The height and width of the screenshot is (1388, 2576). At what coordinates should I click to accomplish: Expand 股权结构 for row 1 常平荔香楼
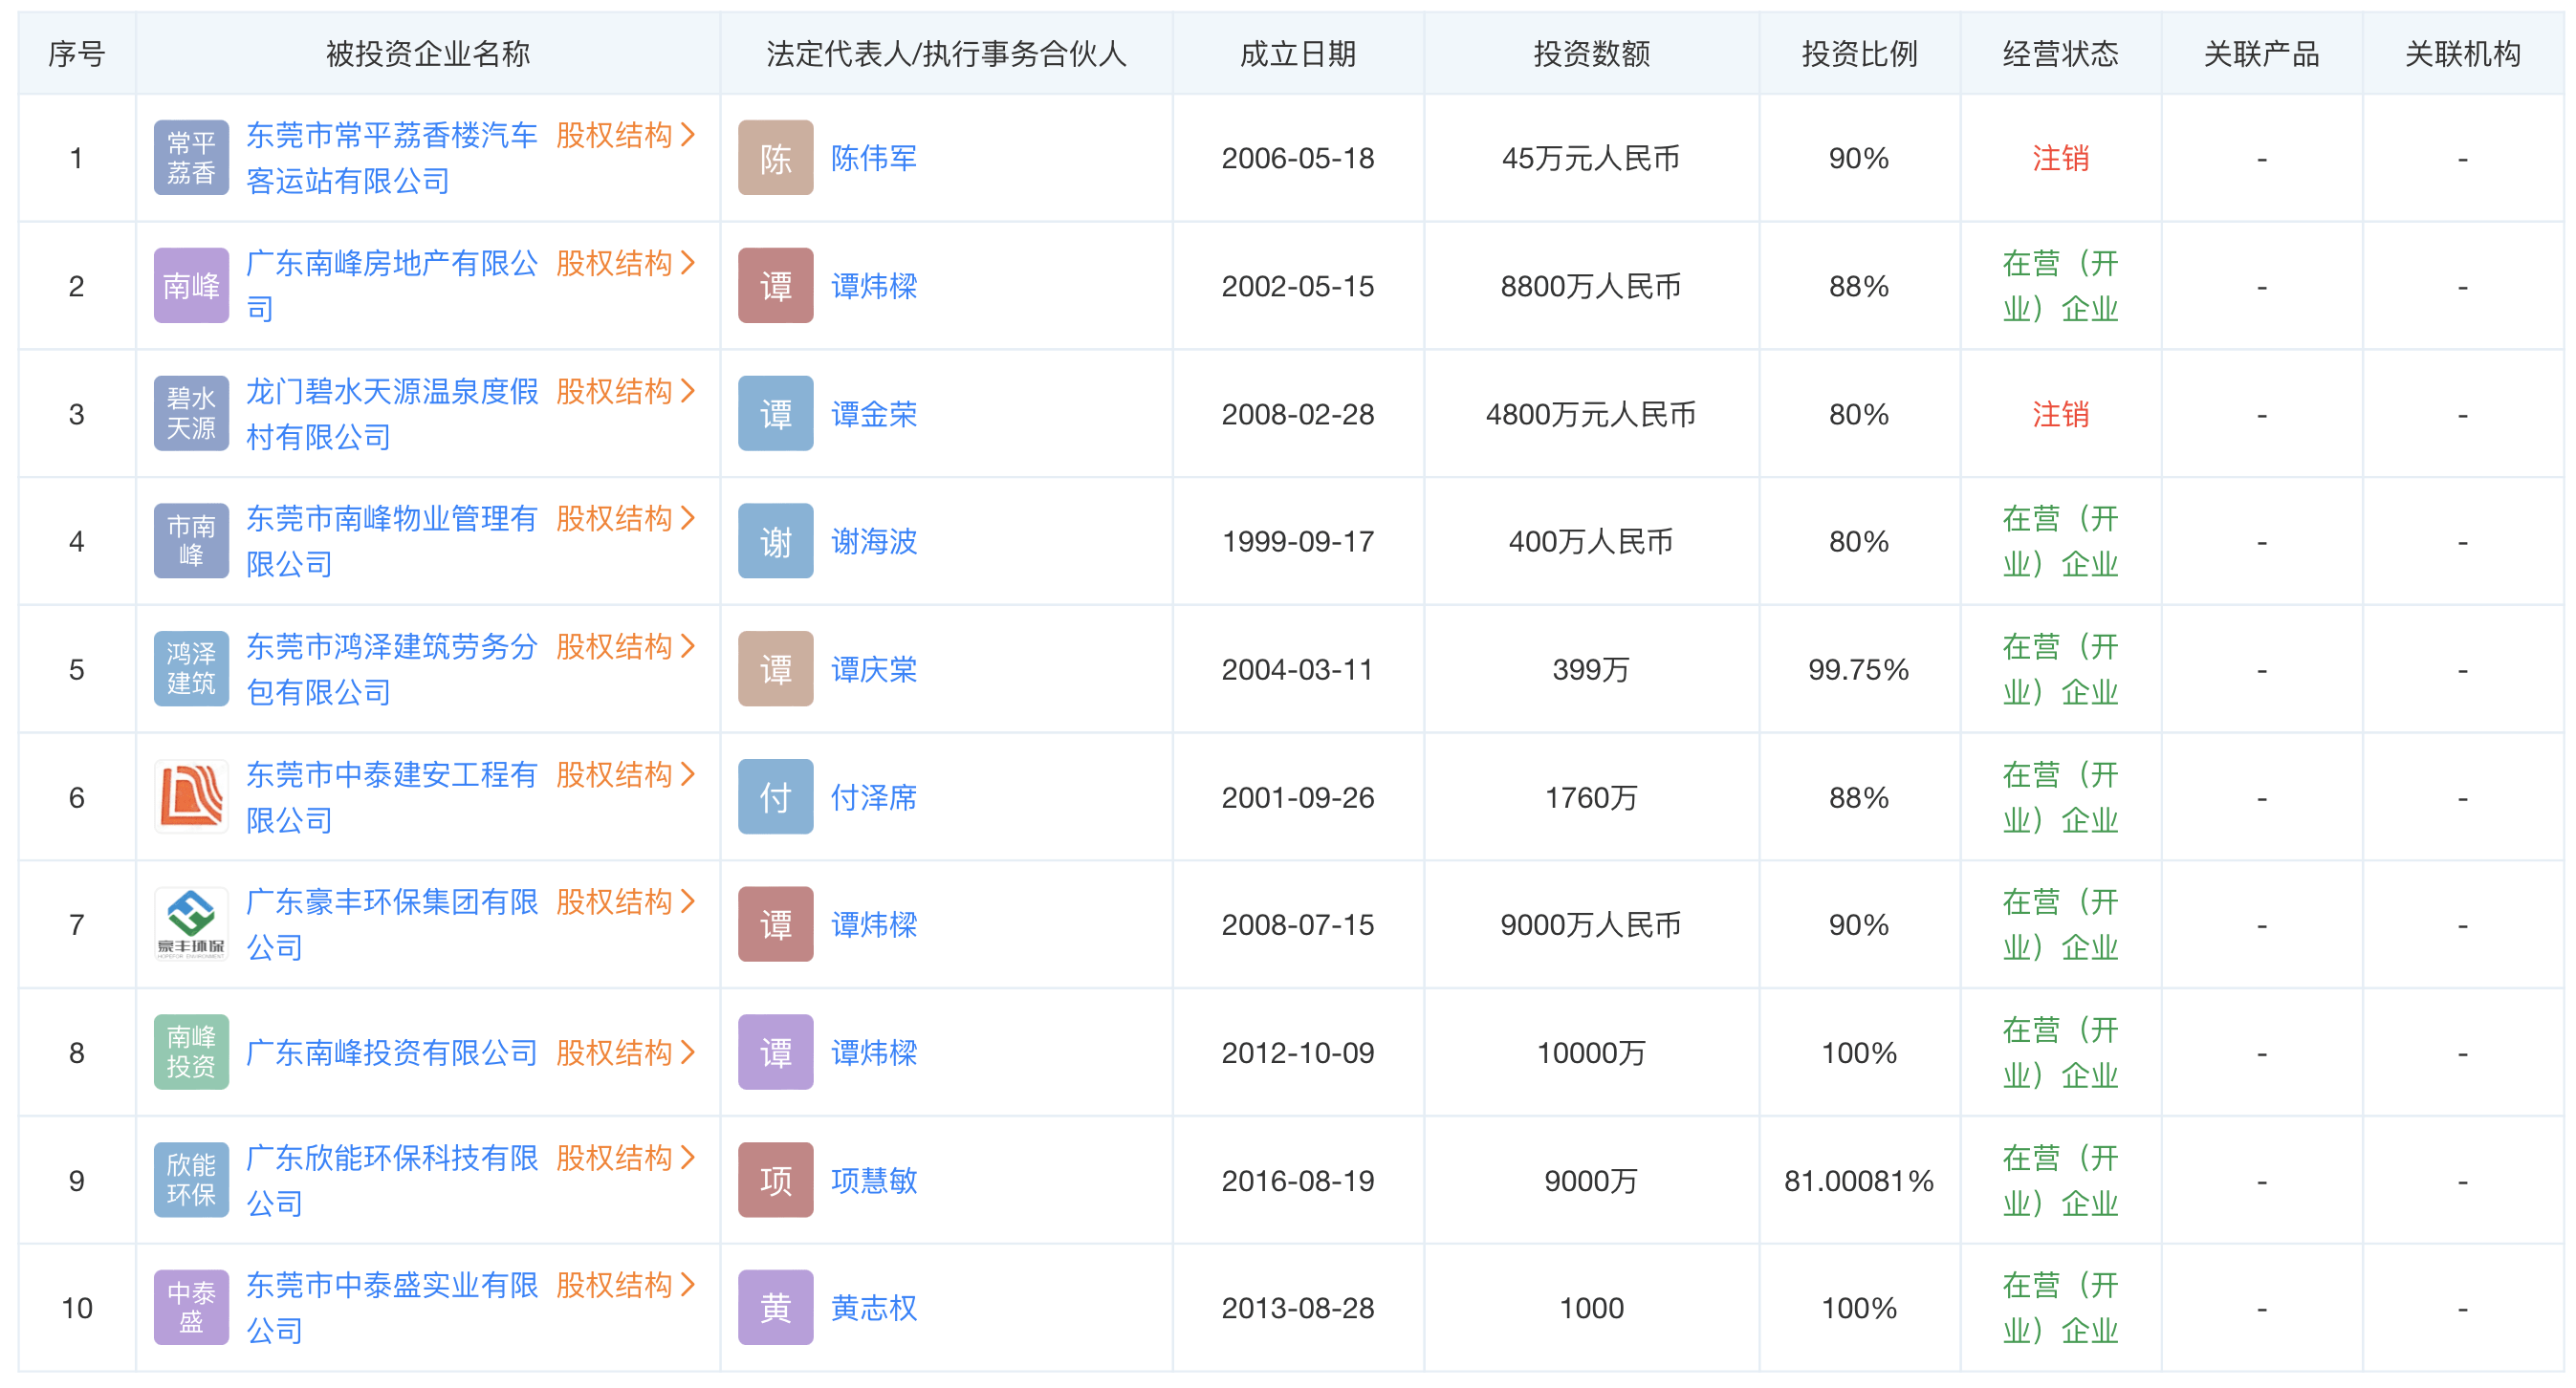625,135
